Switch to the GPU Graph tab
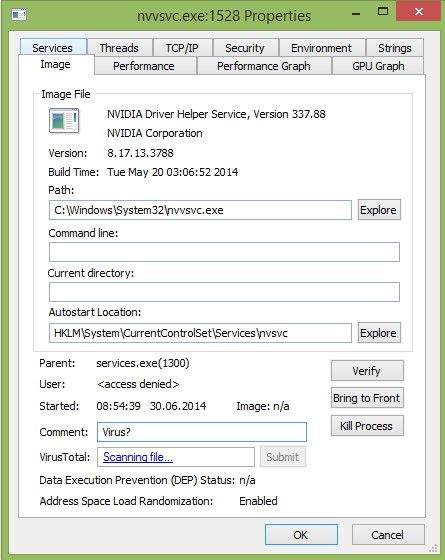The height and width of the screenshot is (560, 445). (x=378, y=66)
